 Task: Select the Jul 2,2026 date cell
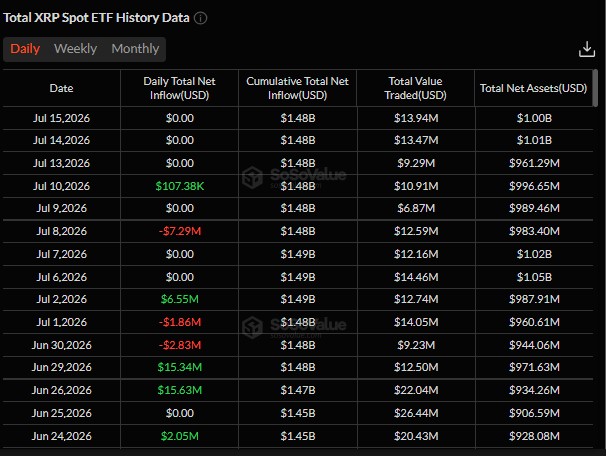coord(61,299)
